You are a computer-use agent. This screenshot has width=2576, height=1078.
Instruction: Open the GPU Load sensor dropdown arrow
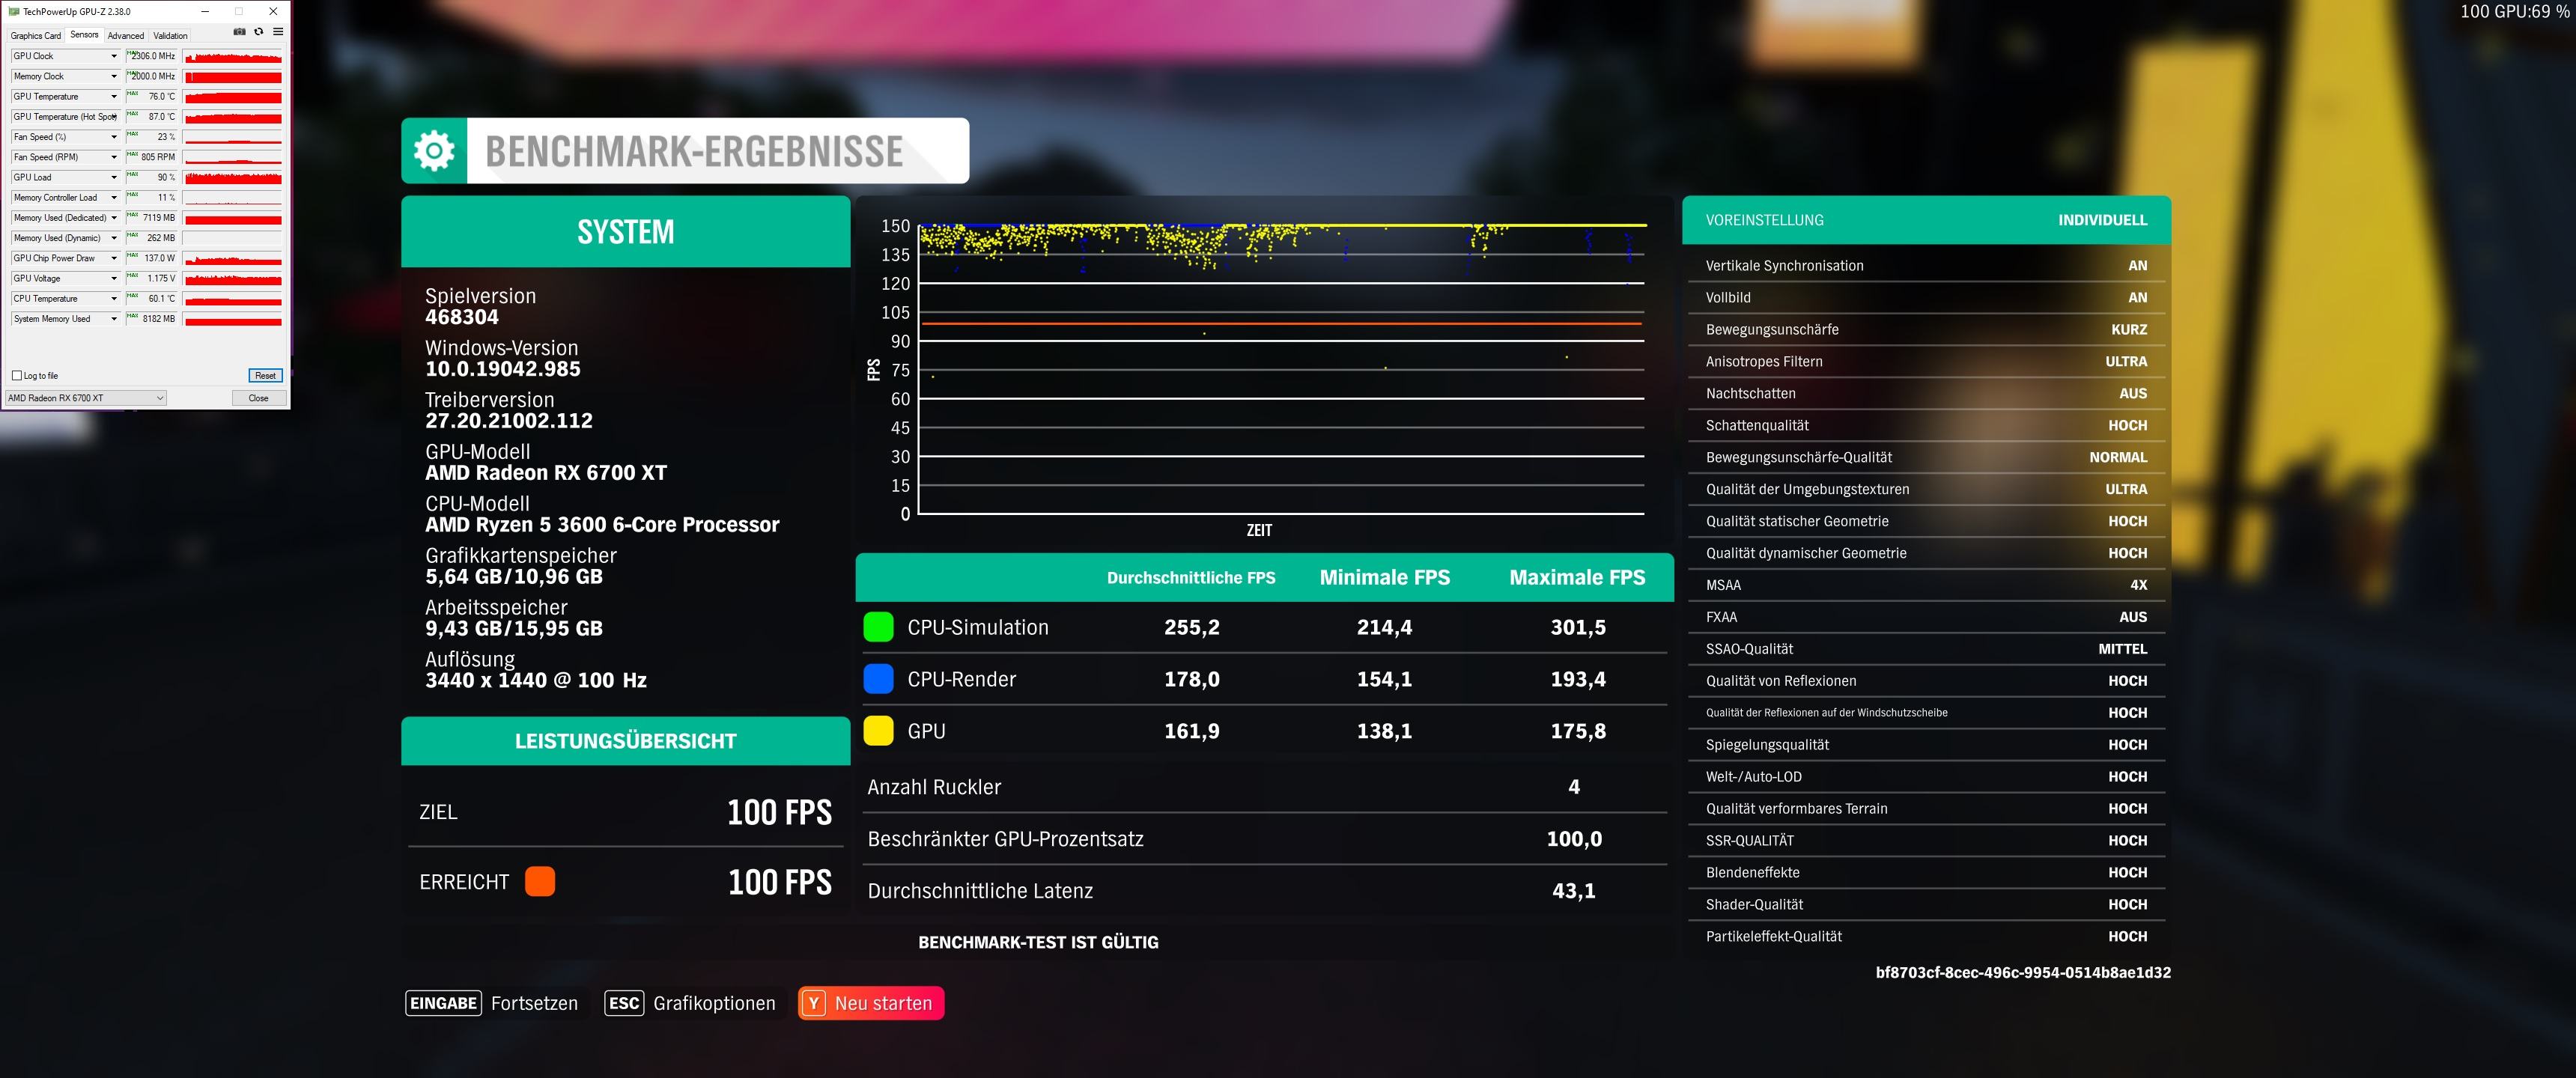click(114, 177)
